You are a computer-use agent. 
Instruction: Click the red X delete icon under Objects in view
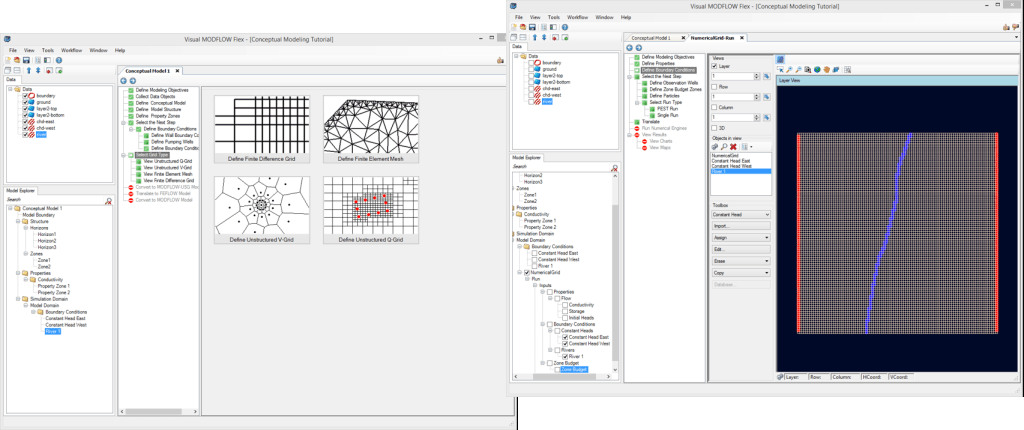(x=732, y=146)
